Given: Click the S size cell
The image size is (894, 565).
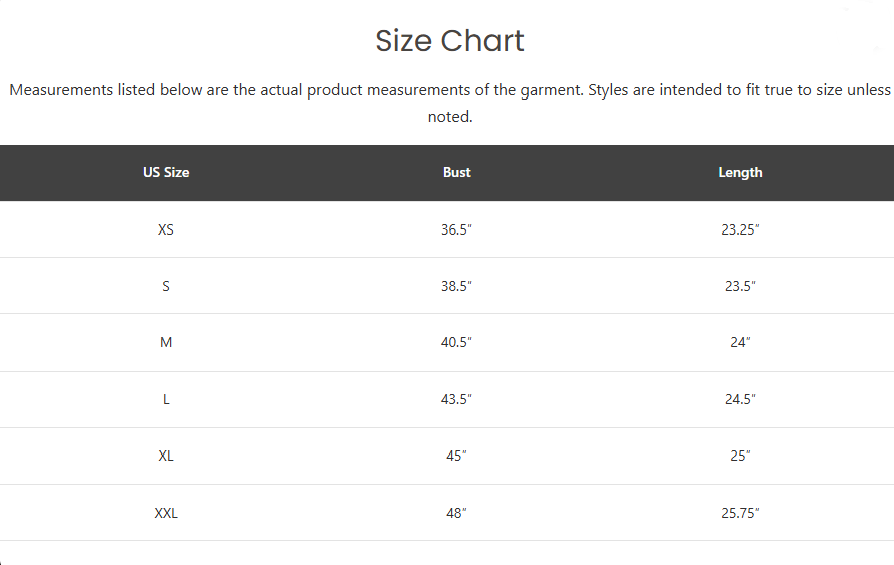Looking at the screenshot, I should pyautogui.click(x=166, y=286).
